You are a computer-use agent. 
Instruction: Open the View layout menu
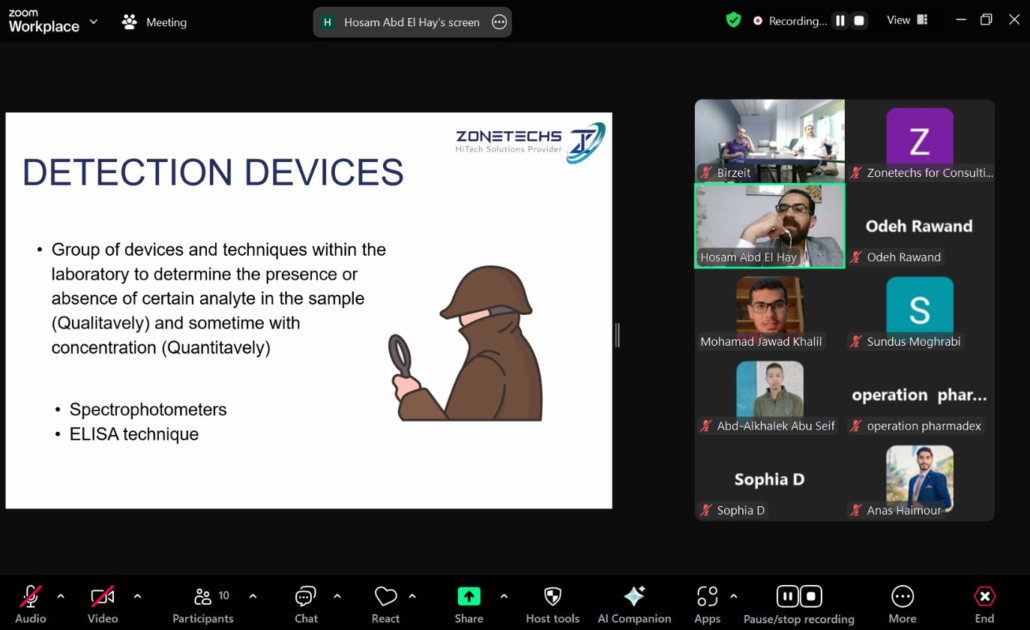pyautogui.click(x=906, y=20)
